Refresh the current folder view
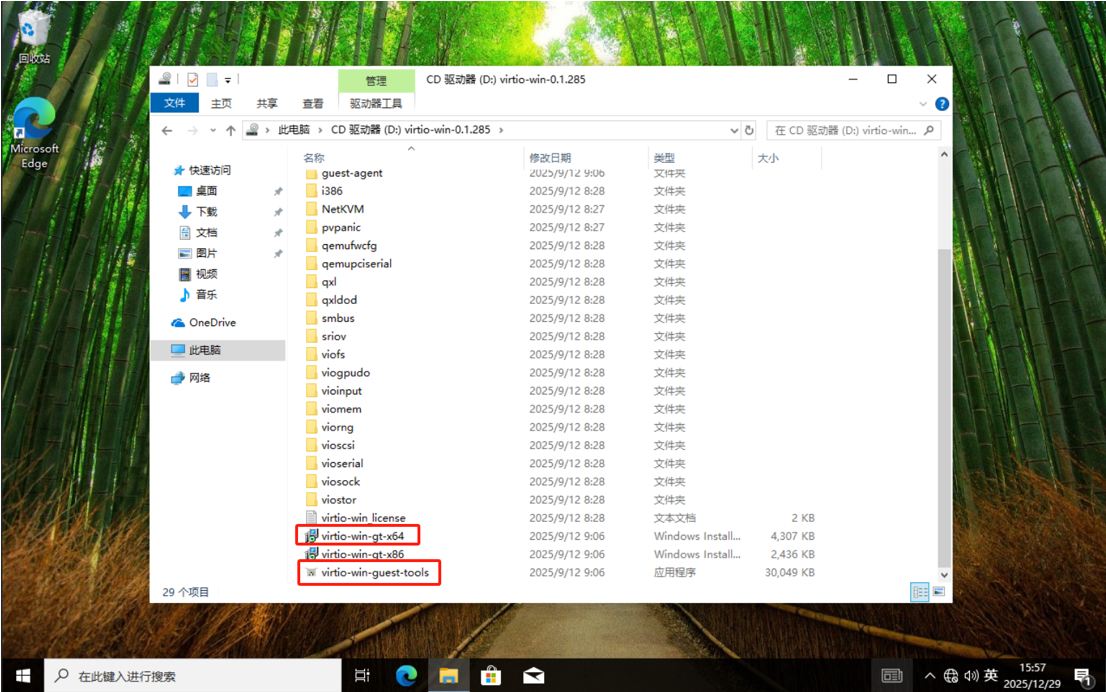The height and width of the screenshot is (692, 1106). 749,130
